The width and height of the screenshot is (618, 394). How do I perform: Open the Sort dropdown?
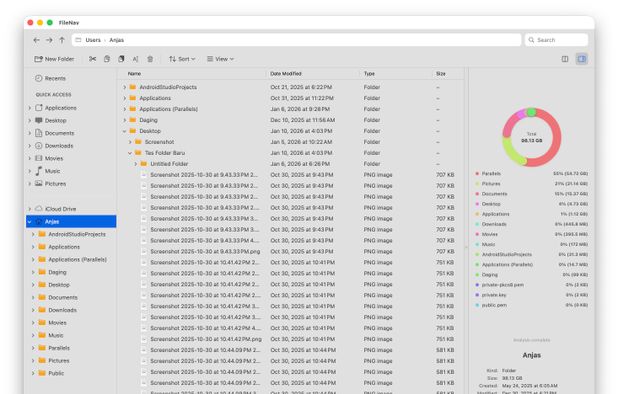[x=182, y=59]
